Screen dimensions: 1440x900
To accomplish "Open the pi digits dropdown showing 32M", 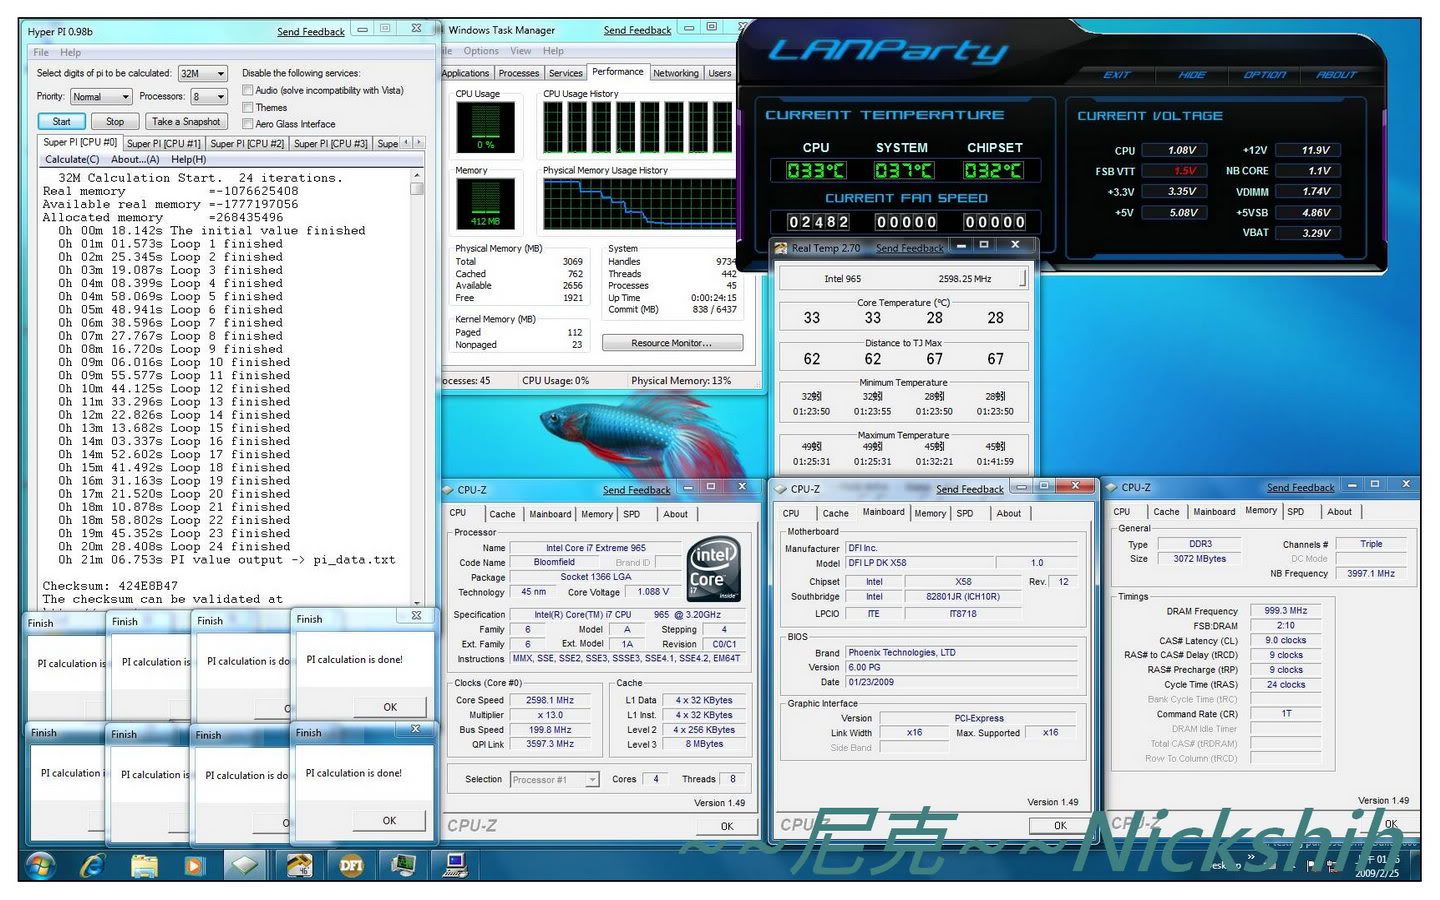I will 203,73.
